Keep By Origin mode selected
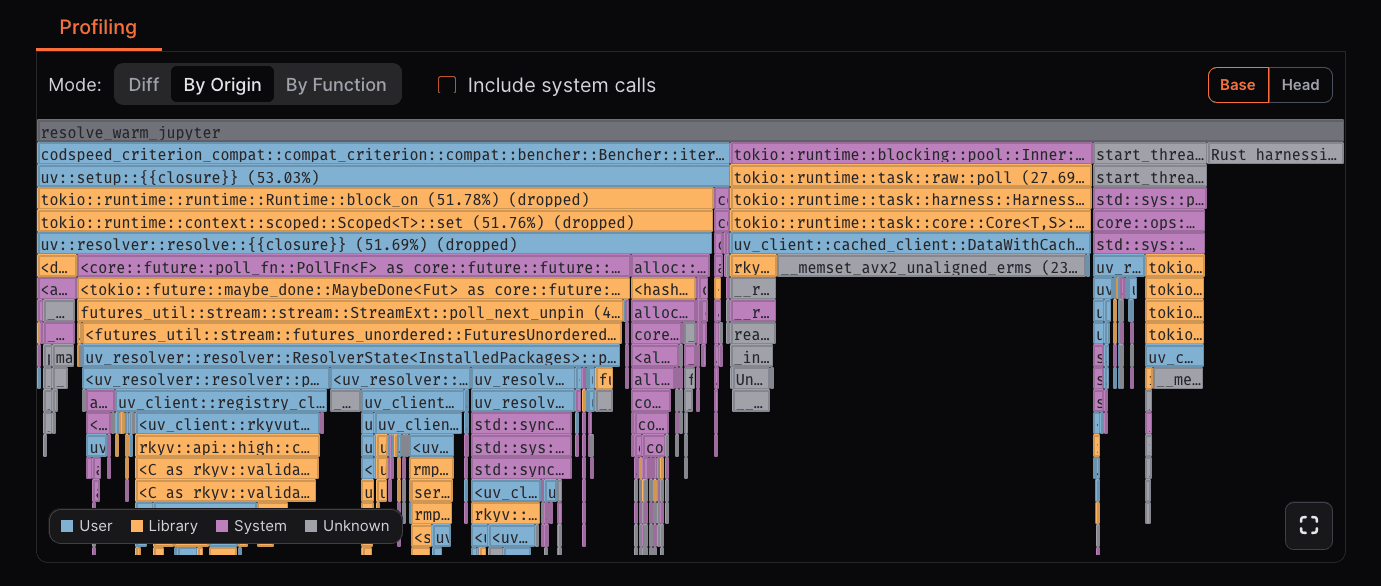 click(222, 84)
